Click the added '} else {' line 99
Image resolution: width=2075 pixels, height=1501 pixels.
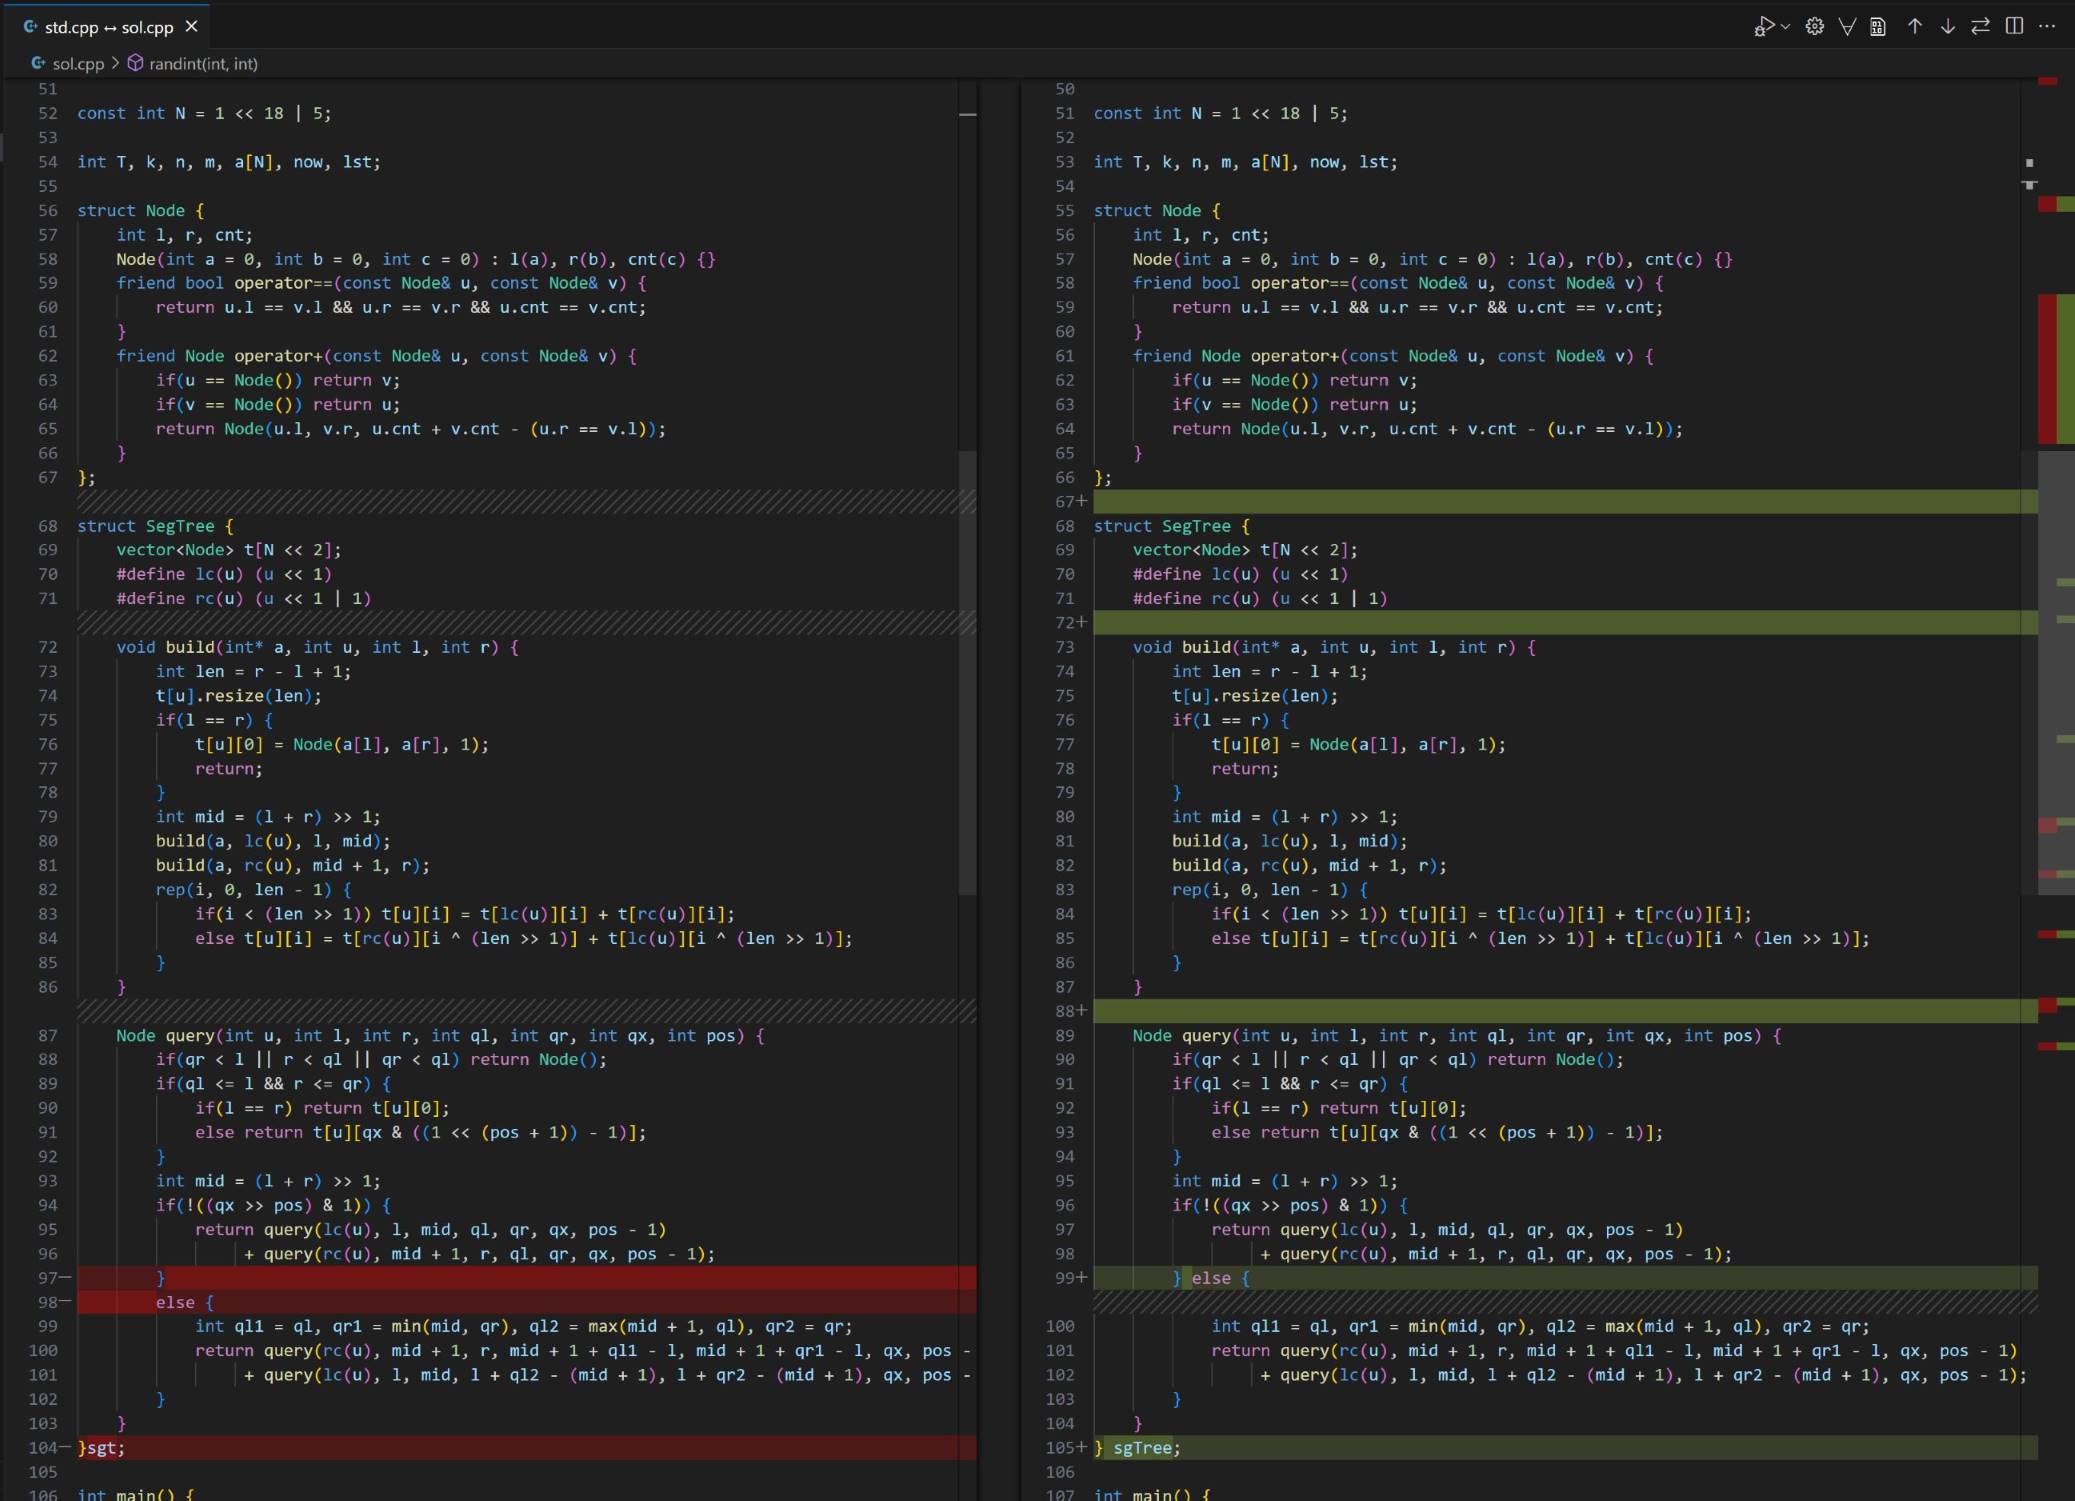pyautogui.click(x=1210, y=1278)
